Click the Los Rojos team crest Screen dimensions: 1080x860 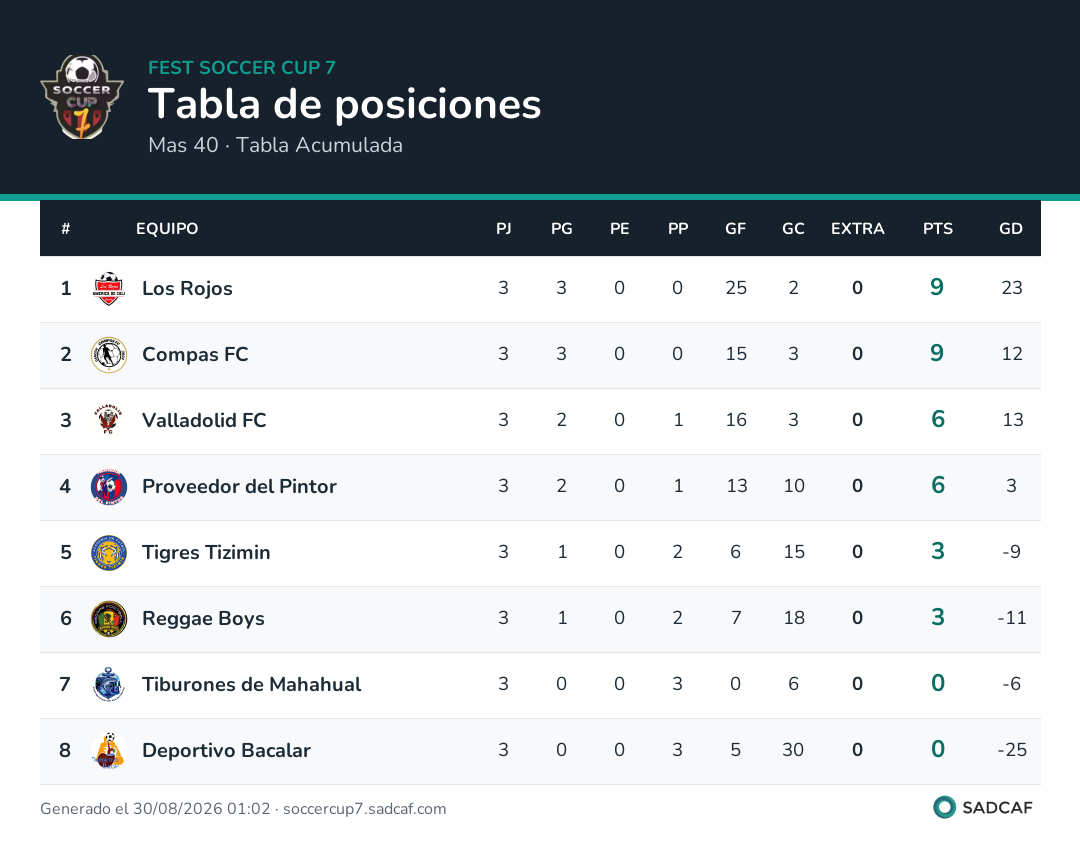(109, 289)
